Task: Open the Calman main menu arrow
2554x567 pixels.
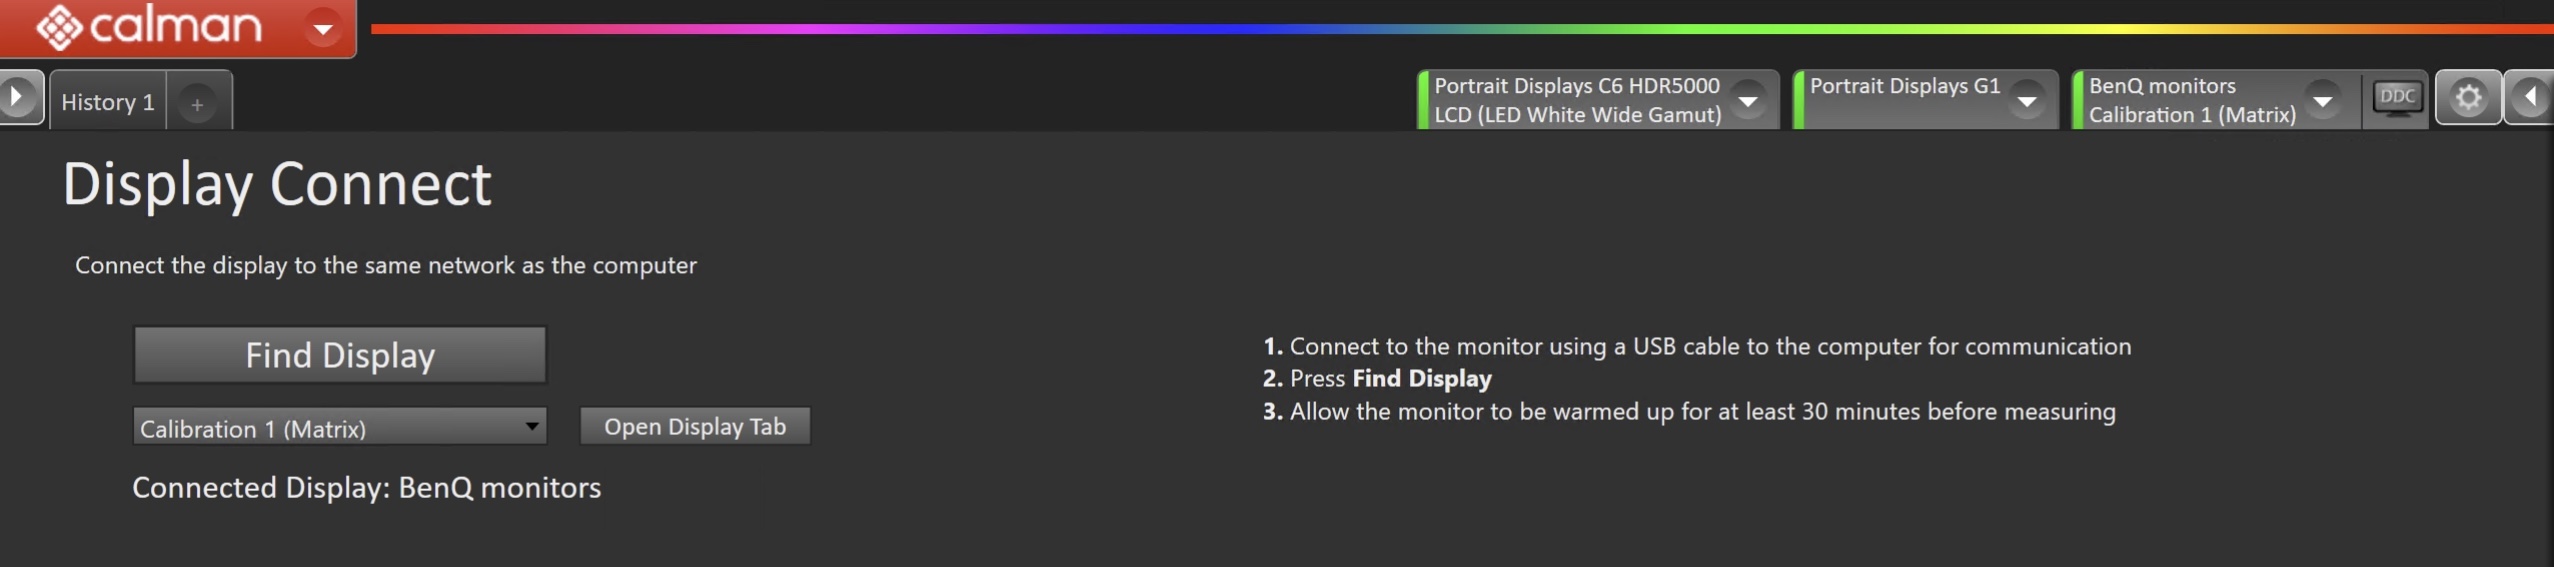Action: pyautogui.click(x=323, y=28)
